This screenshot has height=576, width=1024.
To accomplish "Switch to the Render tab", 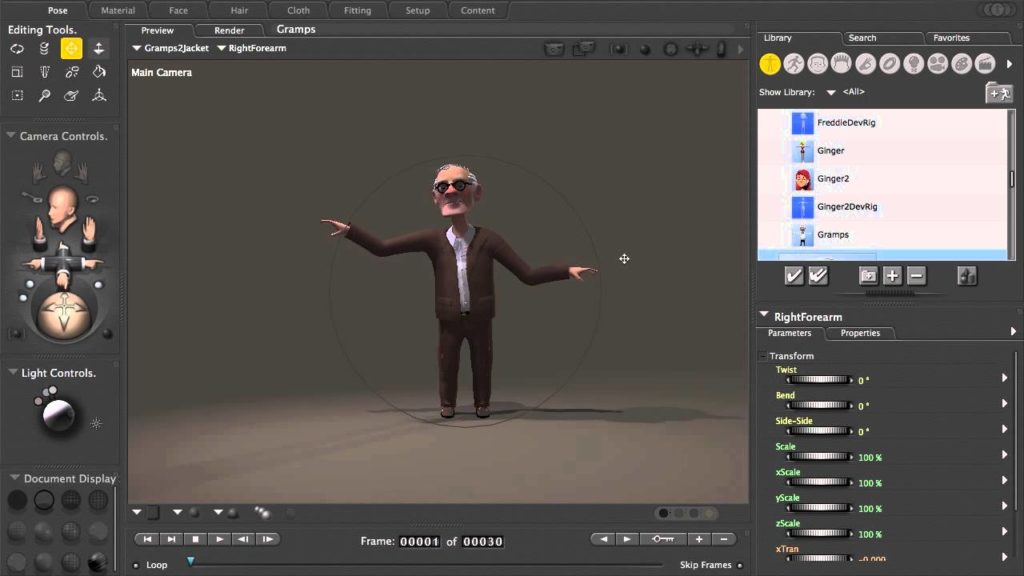I will click(227, 30).
